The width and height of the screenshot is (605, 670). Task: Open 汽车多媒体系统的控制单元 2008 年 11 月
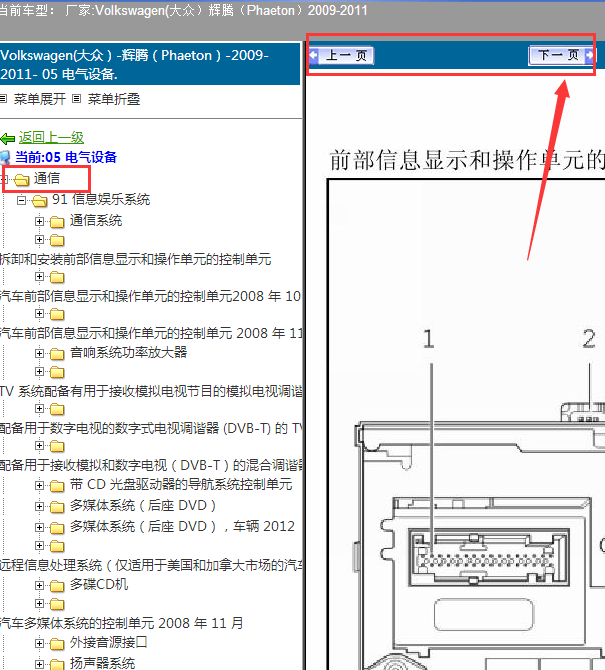click(x=121, y=623)
